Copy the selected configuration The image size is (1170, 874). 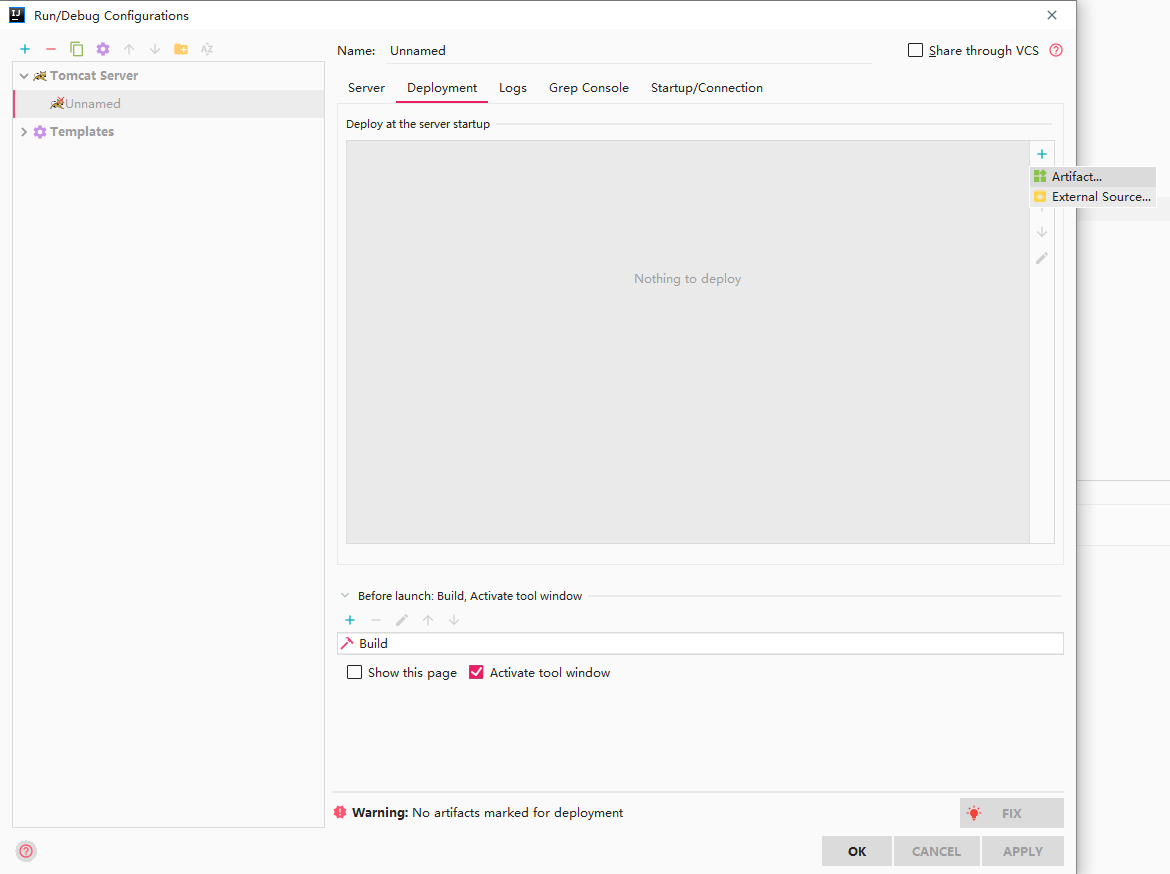(76, 49)
